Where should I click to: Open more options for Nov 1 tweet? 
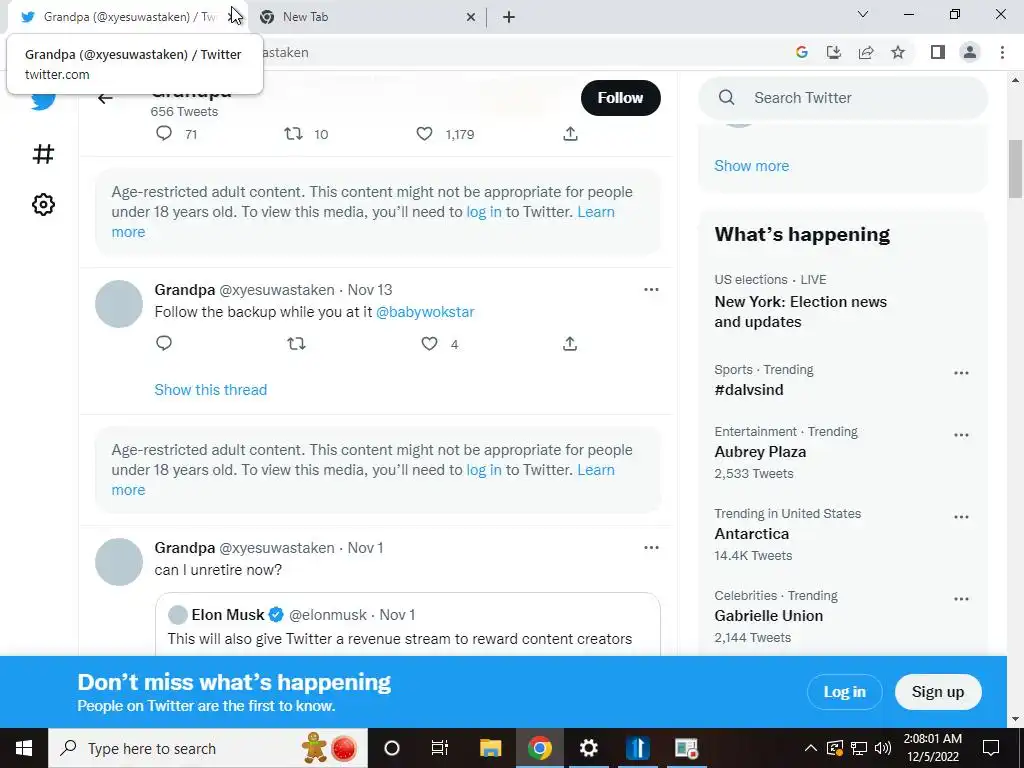[x=651, y=547]
